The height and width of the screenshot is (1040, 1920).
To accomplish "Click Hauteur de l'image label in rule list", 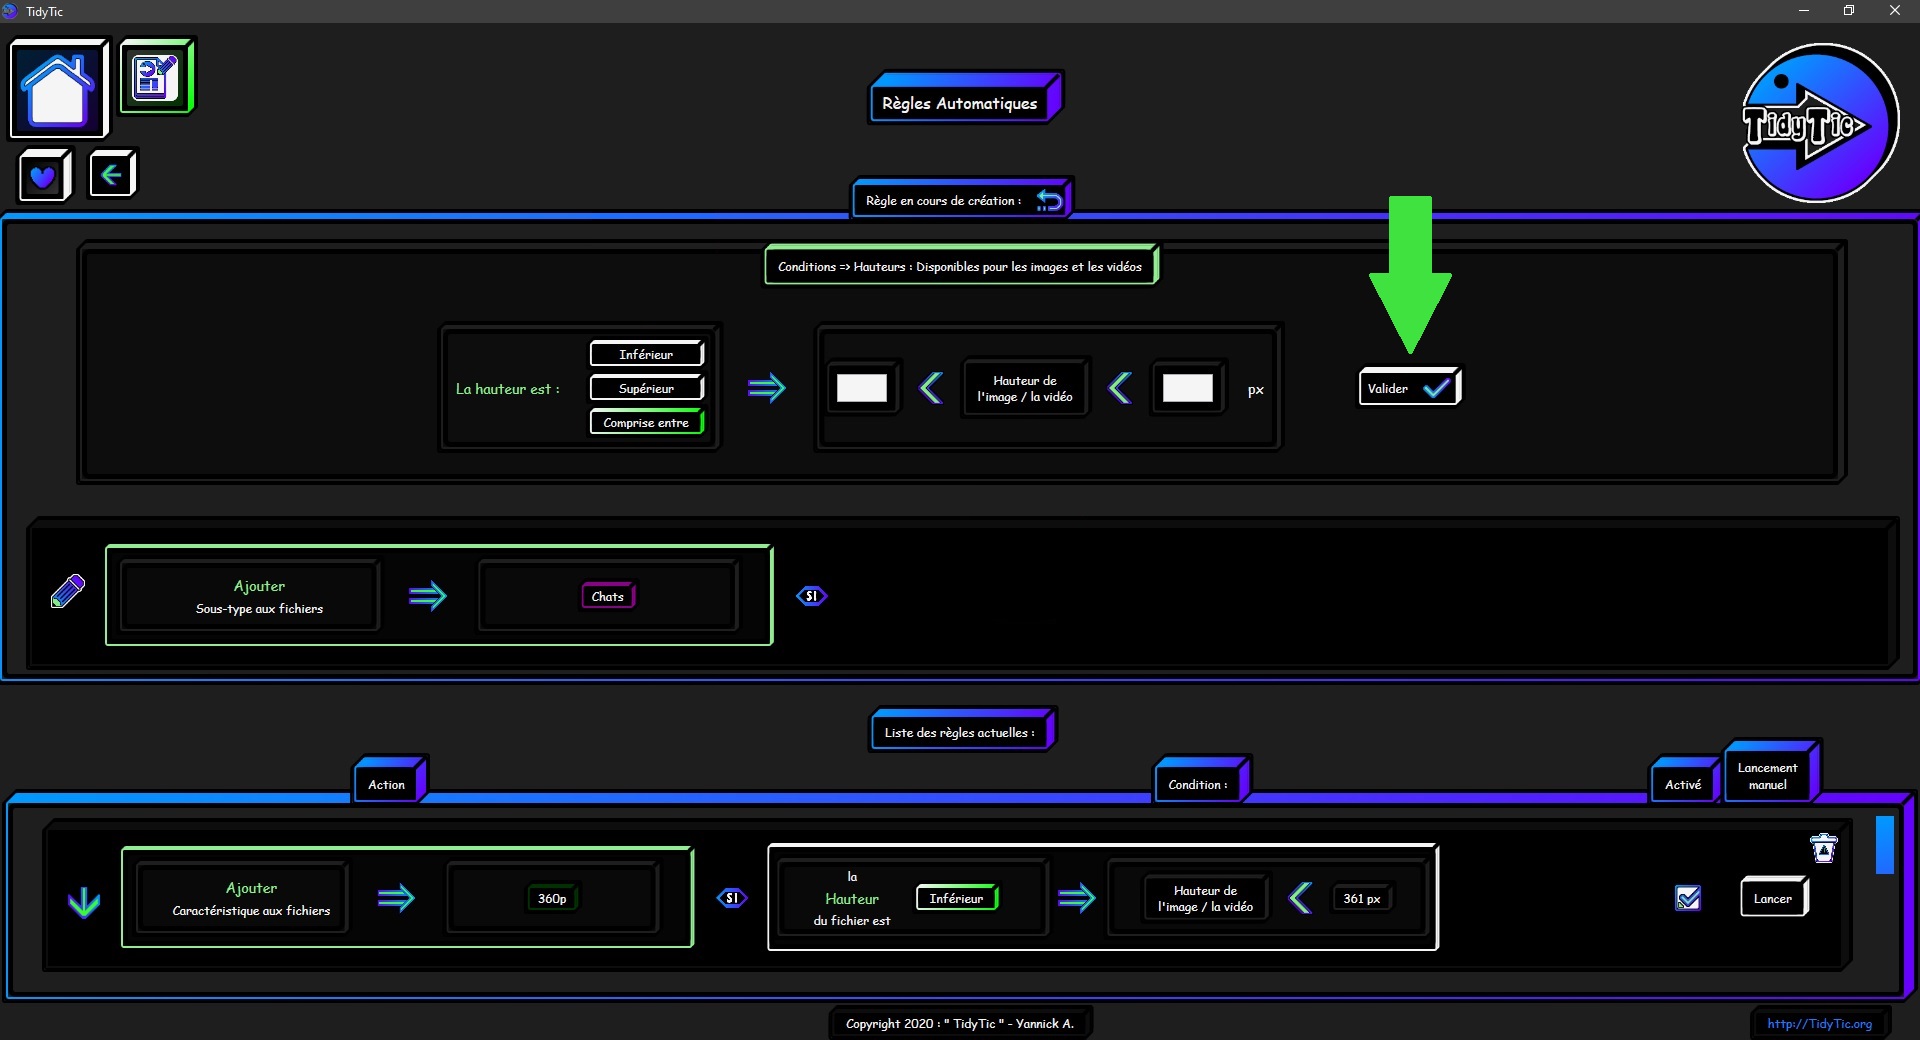I will (1206, 898).
